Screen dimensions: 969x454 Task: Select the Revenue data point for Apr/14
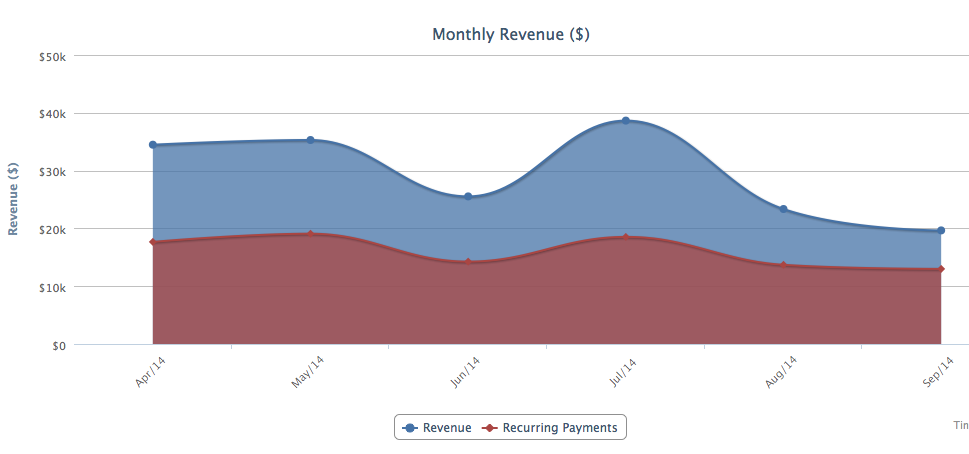(153, 145)
